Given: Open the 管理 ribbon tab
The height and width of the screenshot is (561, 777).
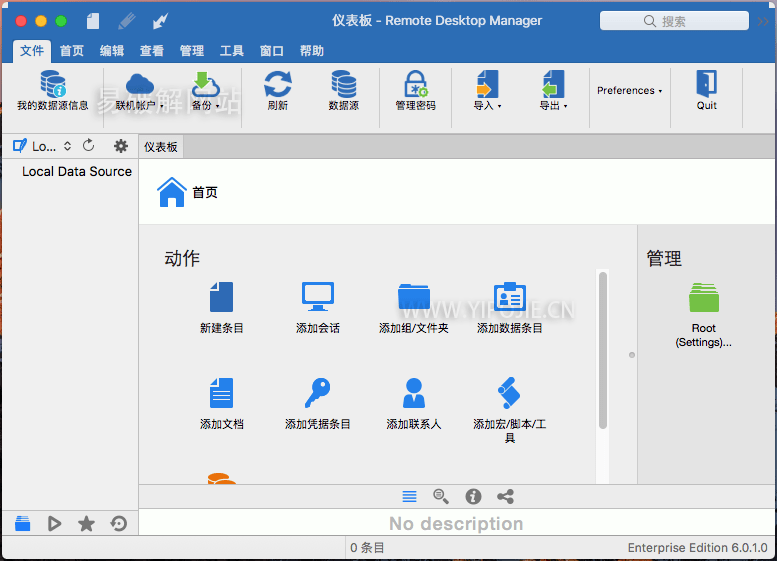Looking at the screenshot, I should point(192,51).
